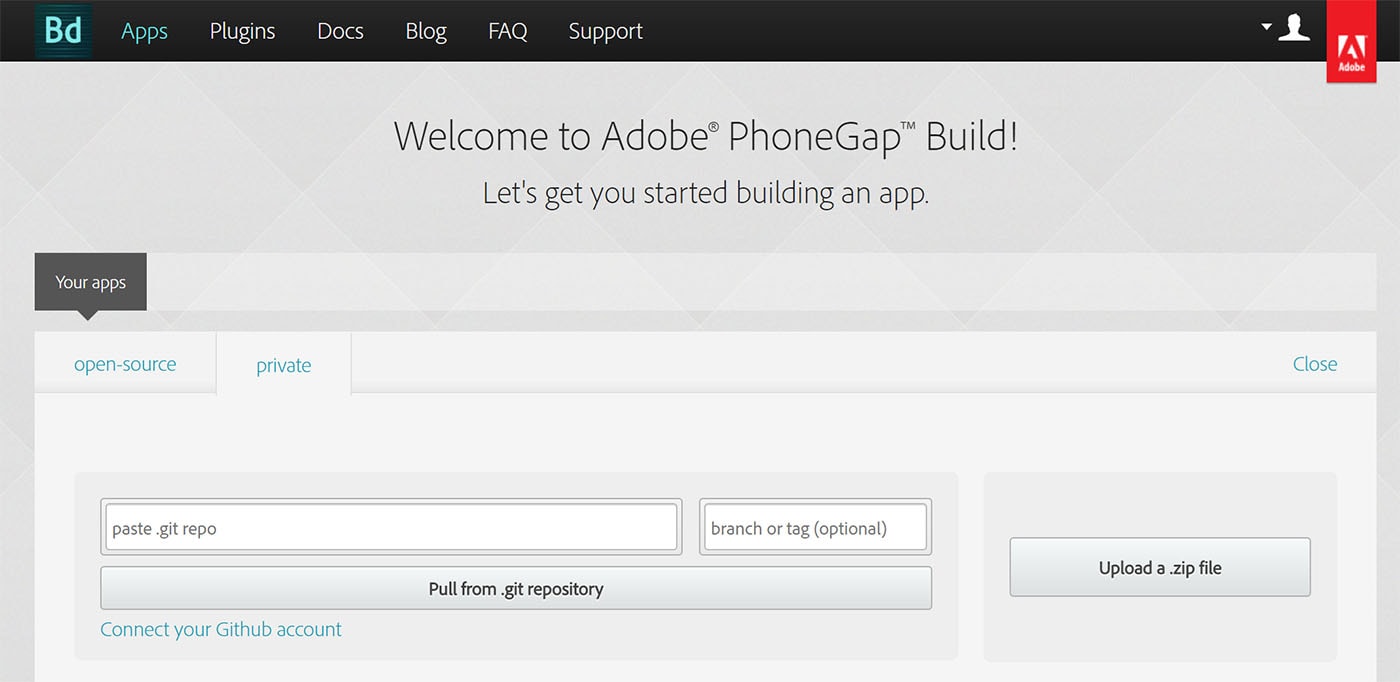1400x682 pixels.
Task: Click Connect your Github account link
Action: click(x=221, y=629)
